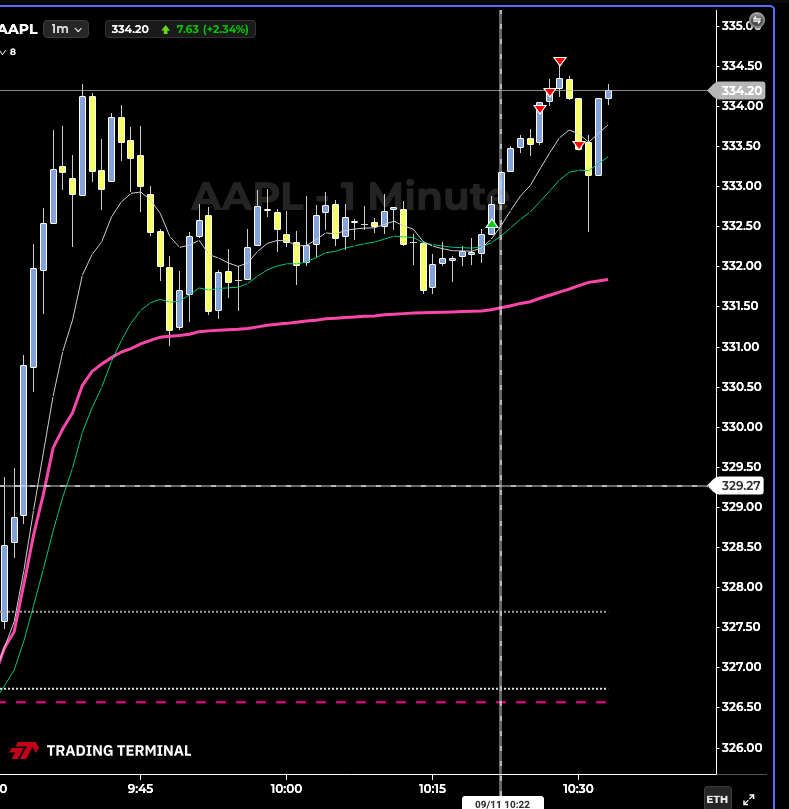789x809 pixels.
Task: Click the 10:30 time axis label
Action: (x=578, y=788)
